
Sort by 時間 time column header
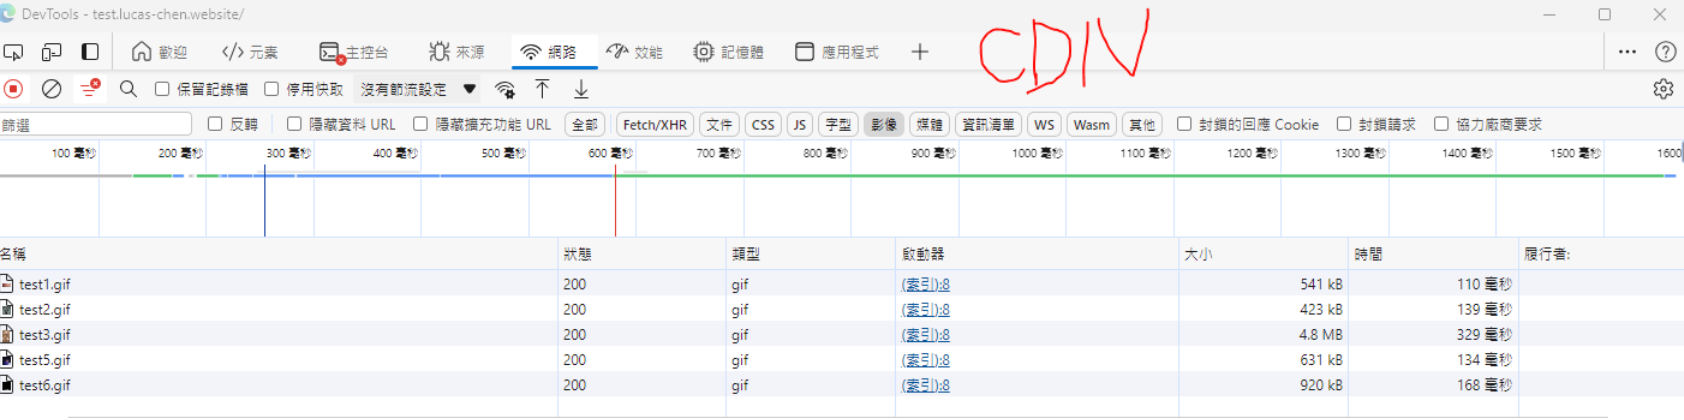[1433, 254]
